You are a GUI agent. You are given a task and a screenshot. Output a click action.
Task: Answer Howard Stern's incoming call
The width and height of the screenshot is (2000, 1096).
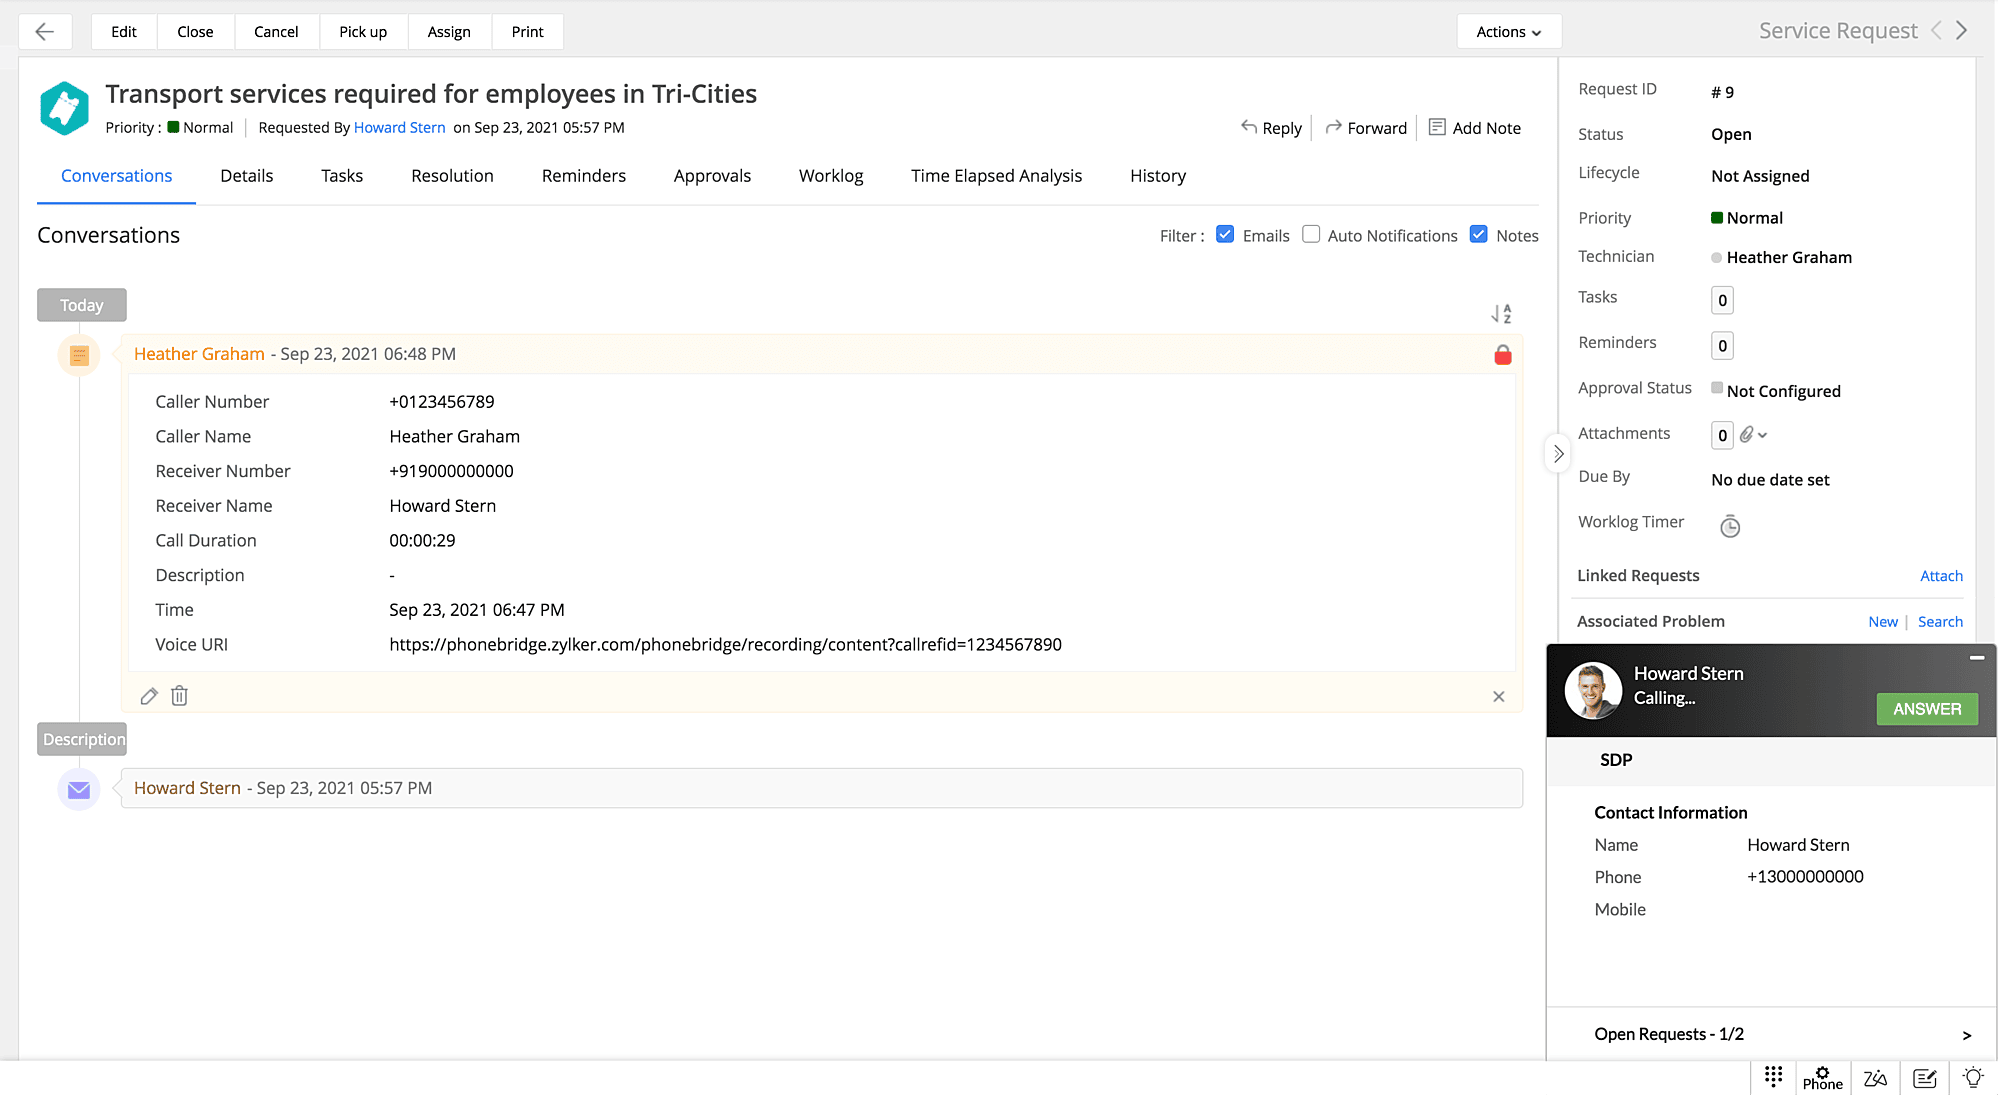1926,709
